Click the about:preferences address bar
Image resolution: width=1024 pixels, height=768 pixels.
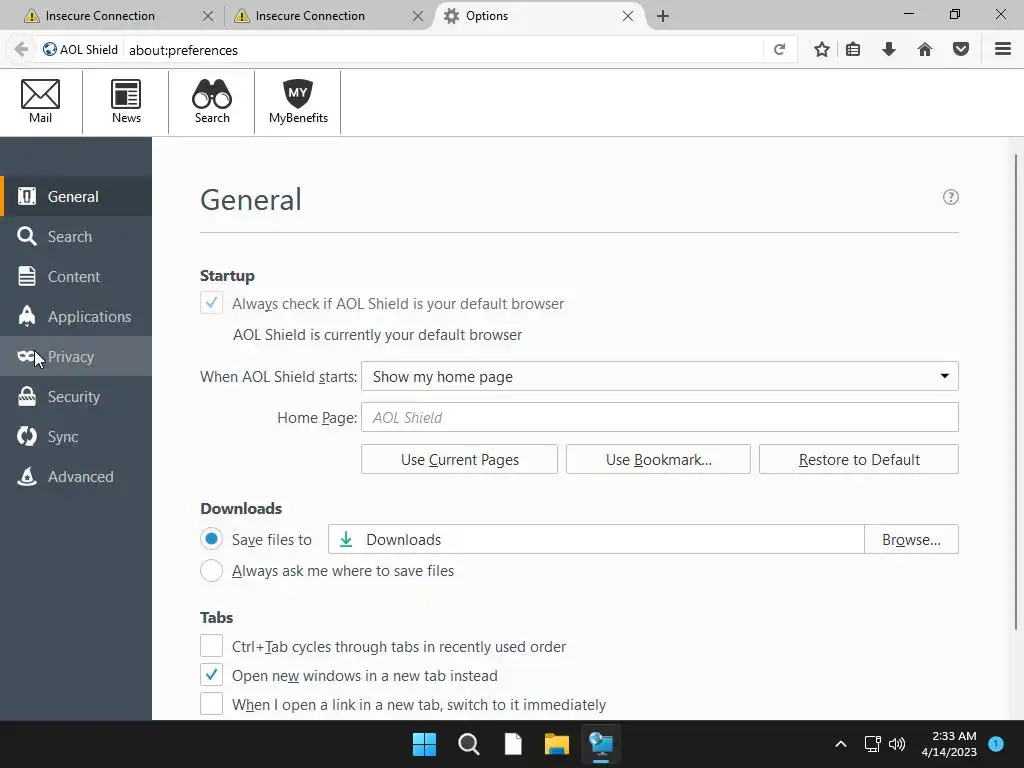(x=444, y=50)
